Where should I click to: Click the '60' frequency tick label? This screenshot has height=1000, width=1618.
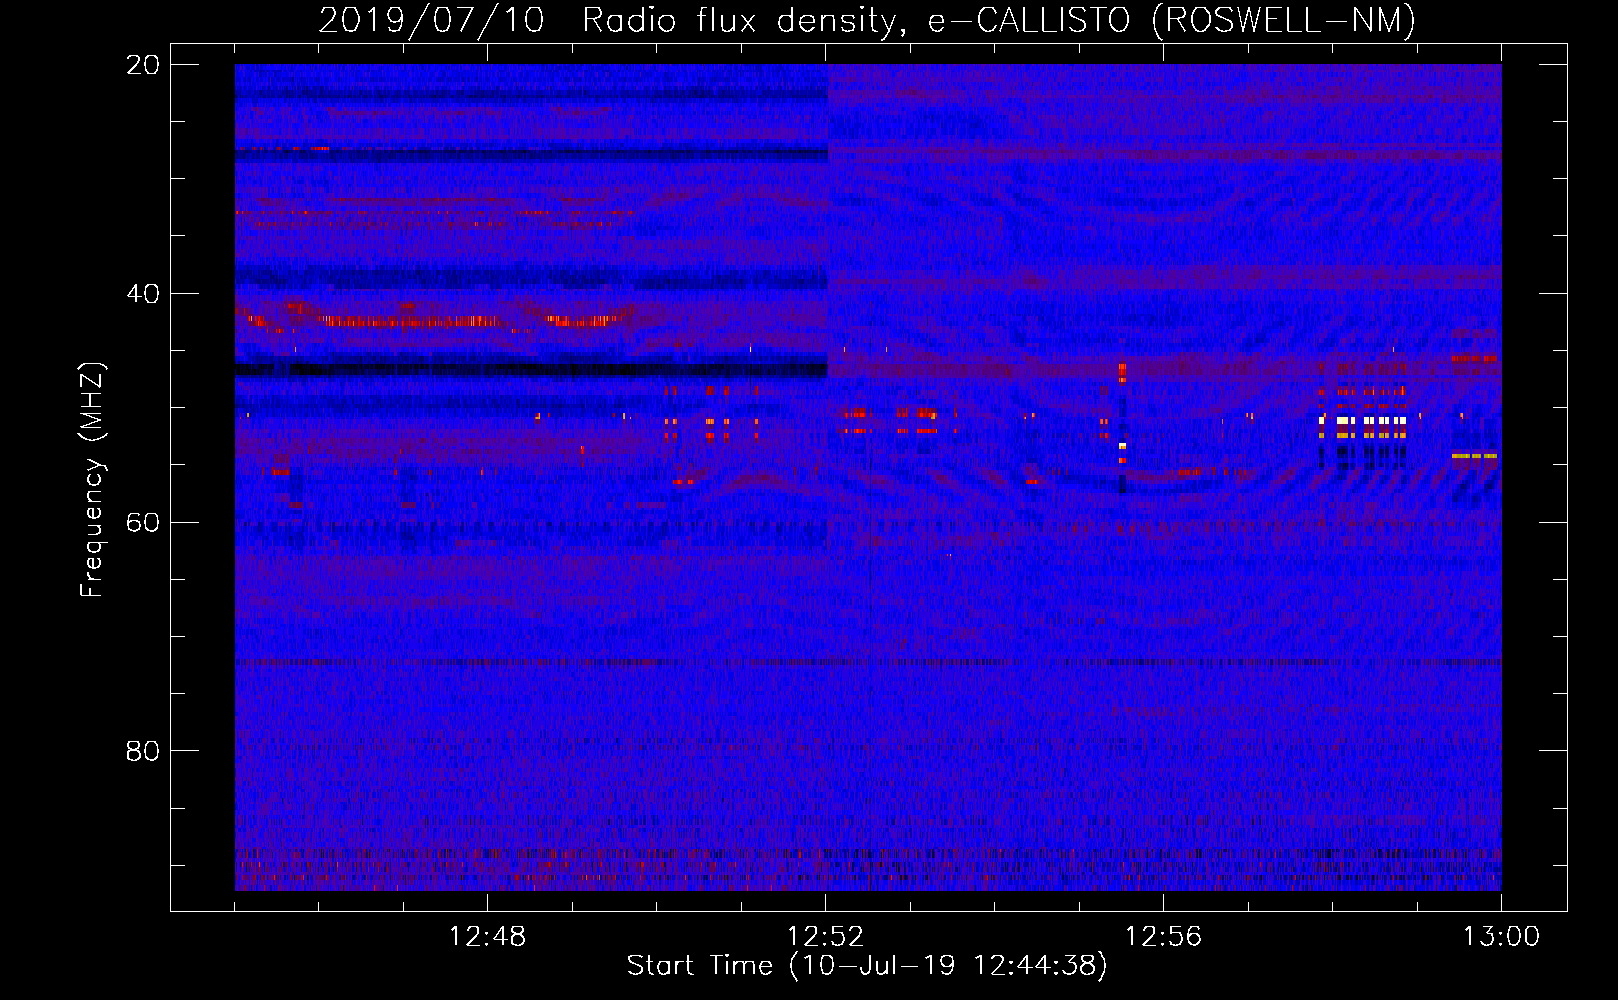pos(143,523)
